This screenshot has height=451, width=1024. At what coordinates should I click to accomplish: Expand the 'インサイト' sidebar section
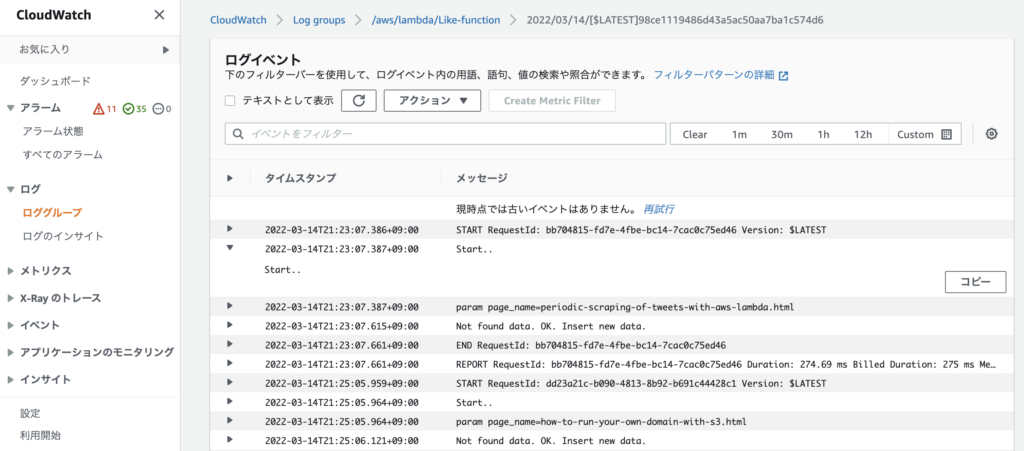(10, 380)
